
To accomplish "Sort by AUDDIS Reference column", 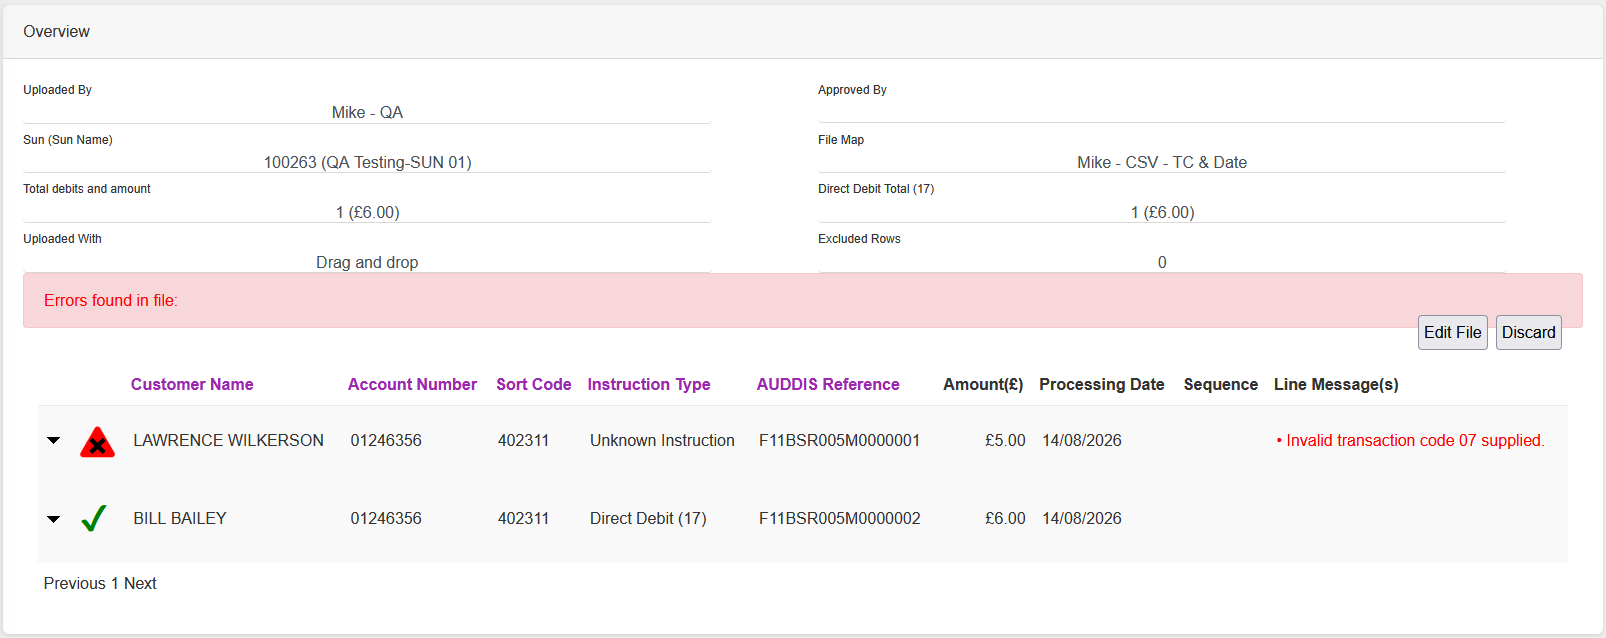I will (x=828, y=384).
